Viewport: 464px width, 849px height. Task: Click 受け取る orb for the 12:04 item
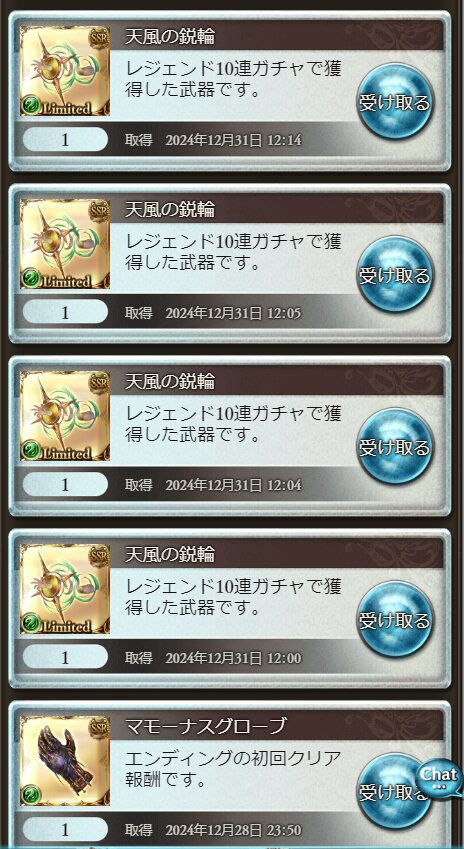395,446
